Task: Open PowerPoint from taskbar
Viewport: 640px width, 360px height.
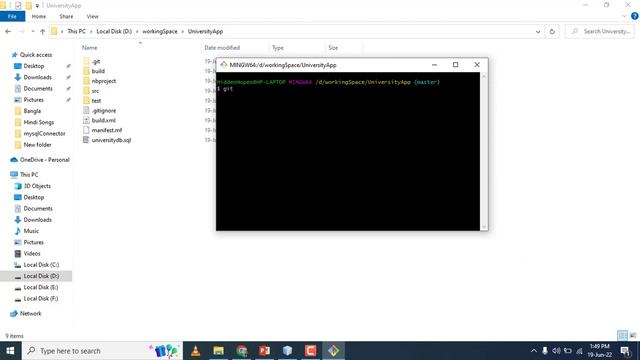Action: [x=264, y=351]
